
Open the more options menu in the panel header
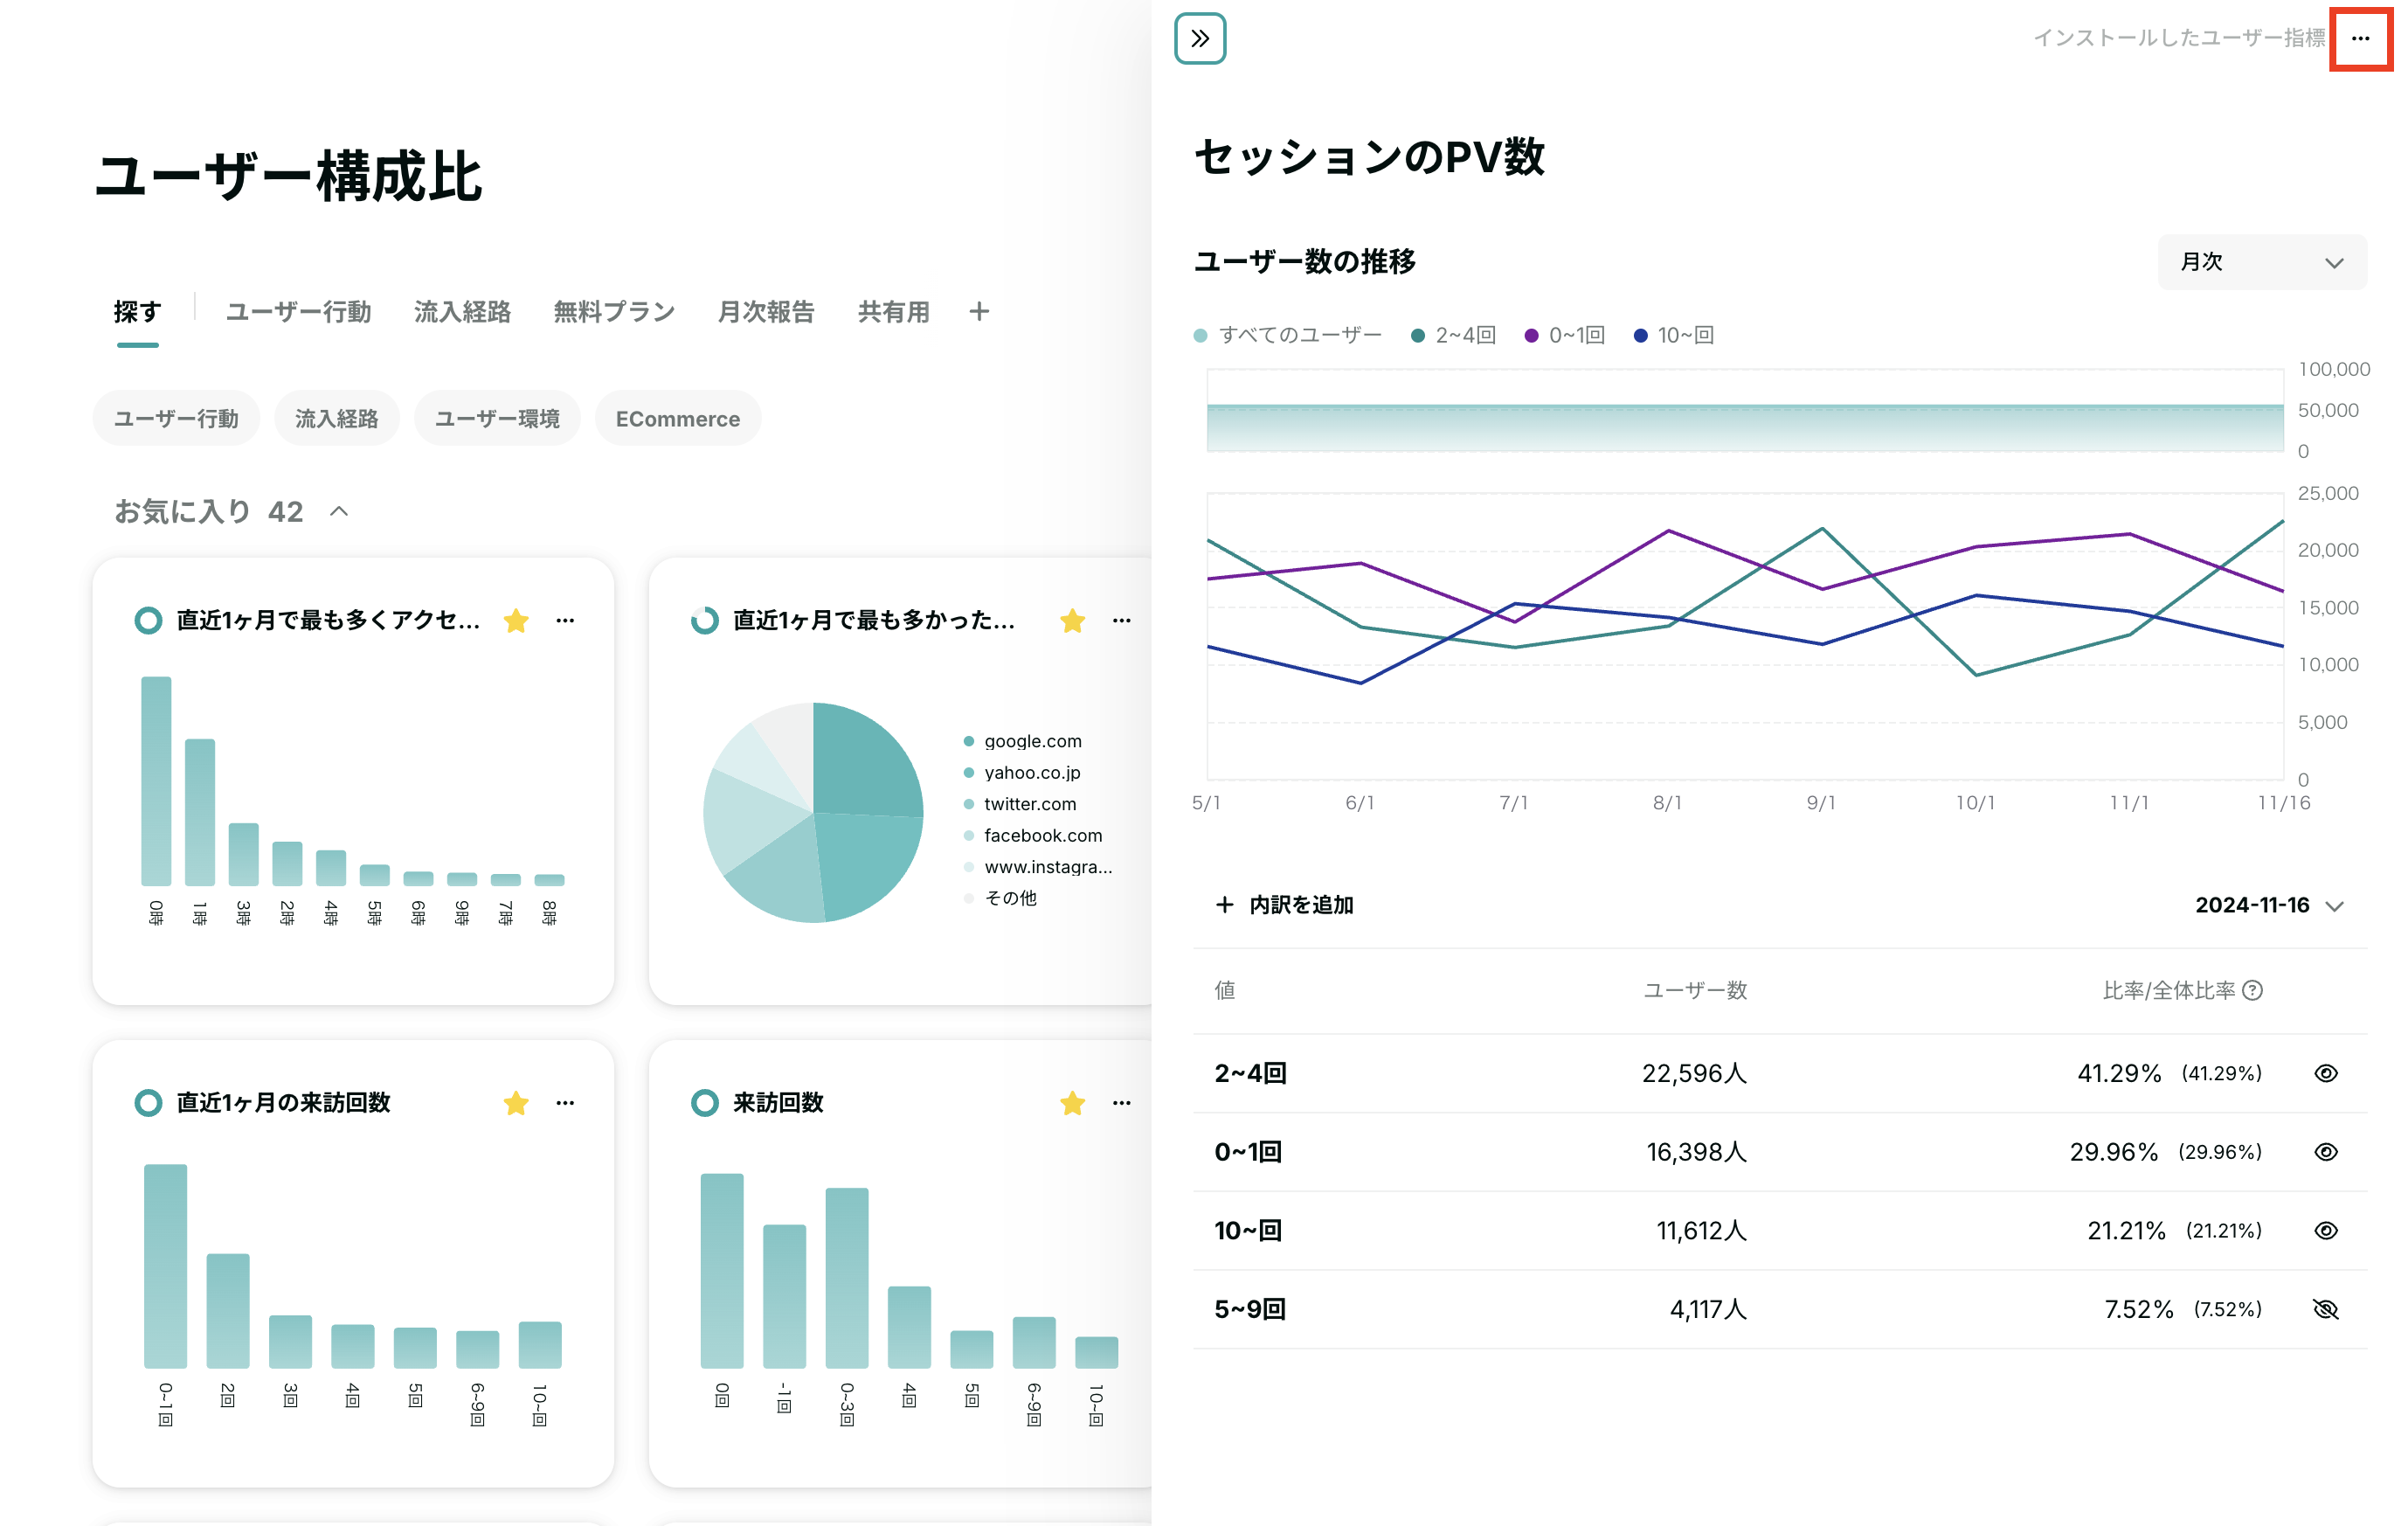(2360, 39)
